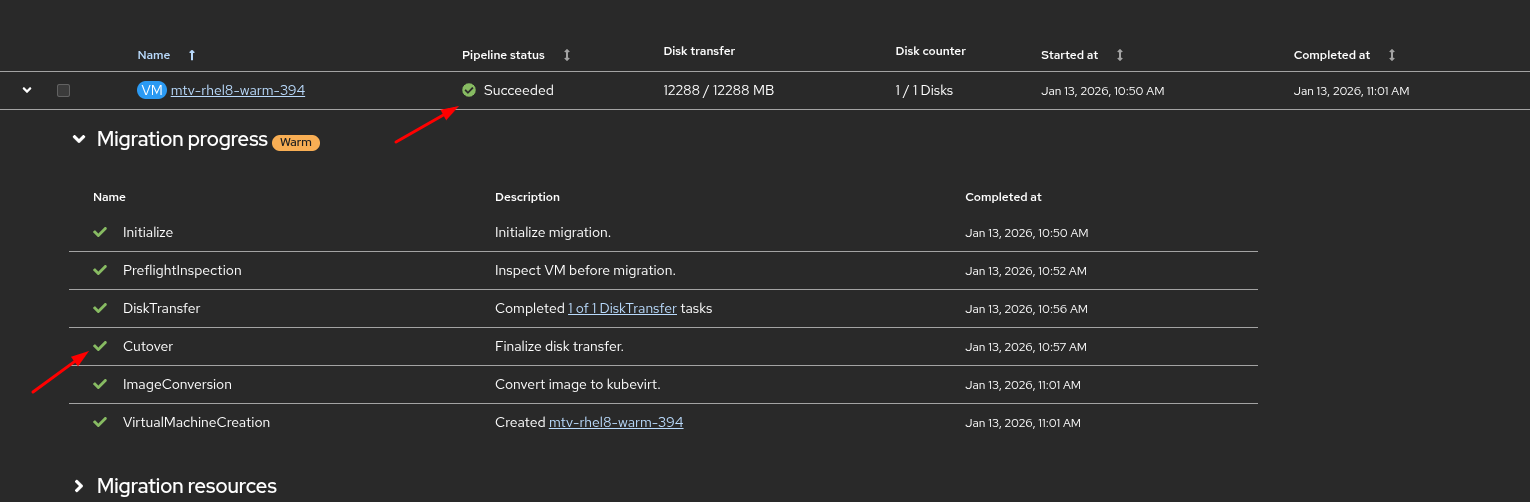Viewport: 1530px width, 502px height.
Task: Sort by Started at column arrows
Action: click(1120, 55)
